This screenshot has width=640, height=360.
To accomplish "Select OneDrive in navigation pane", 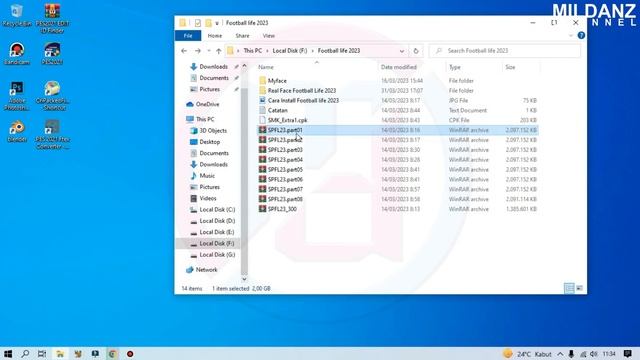I will pos(207,104).
